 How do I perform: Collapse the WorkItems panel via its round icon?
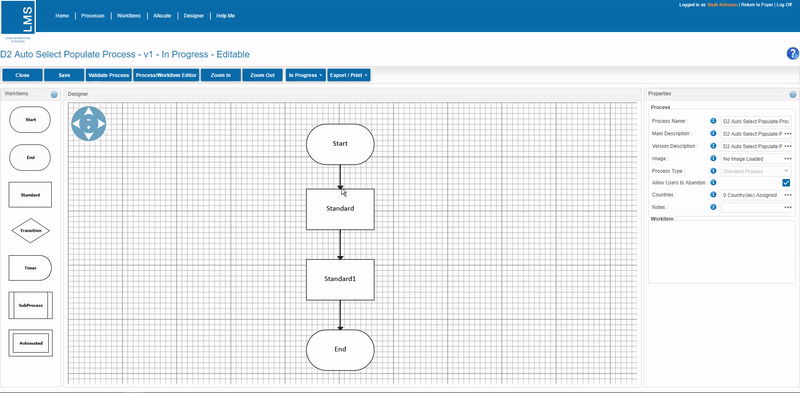coord(54,94)
